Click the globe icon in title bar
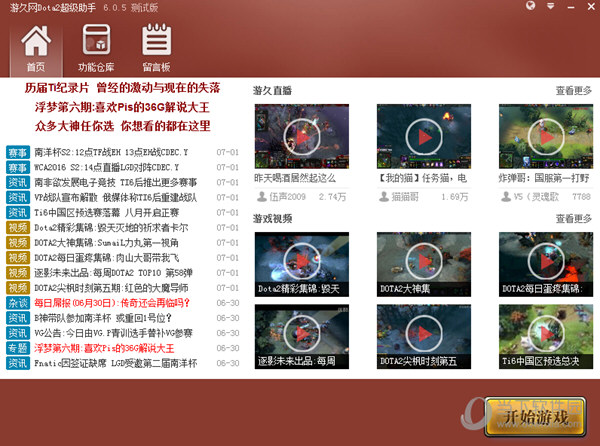Viewport: 600px width, 446px height. click(530, 6)
